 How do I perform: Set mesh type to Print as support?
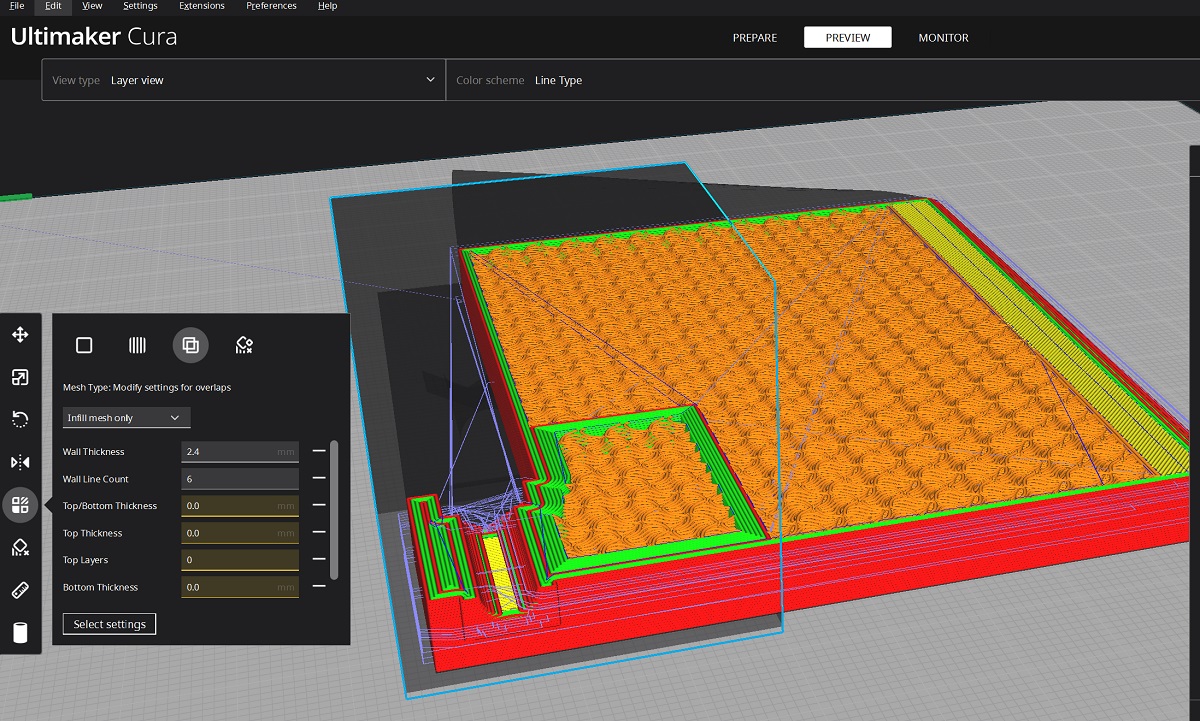point(137,345)
